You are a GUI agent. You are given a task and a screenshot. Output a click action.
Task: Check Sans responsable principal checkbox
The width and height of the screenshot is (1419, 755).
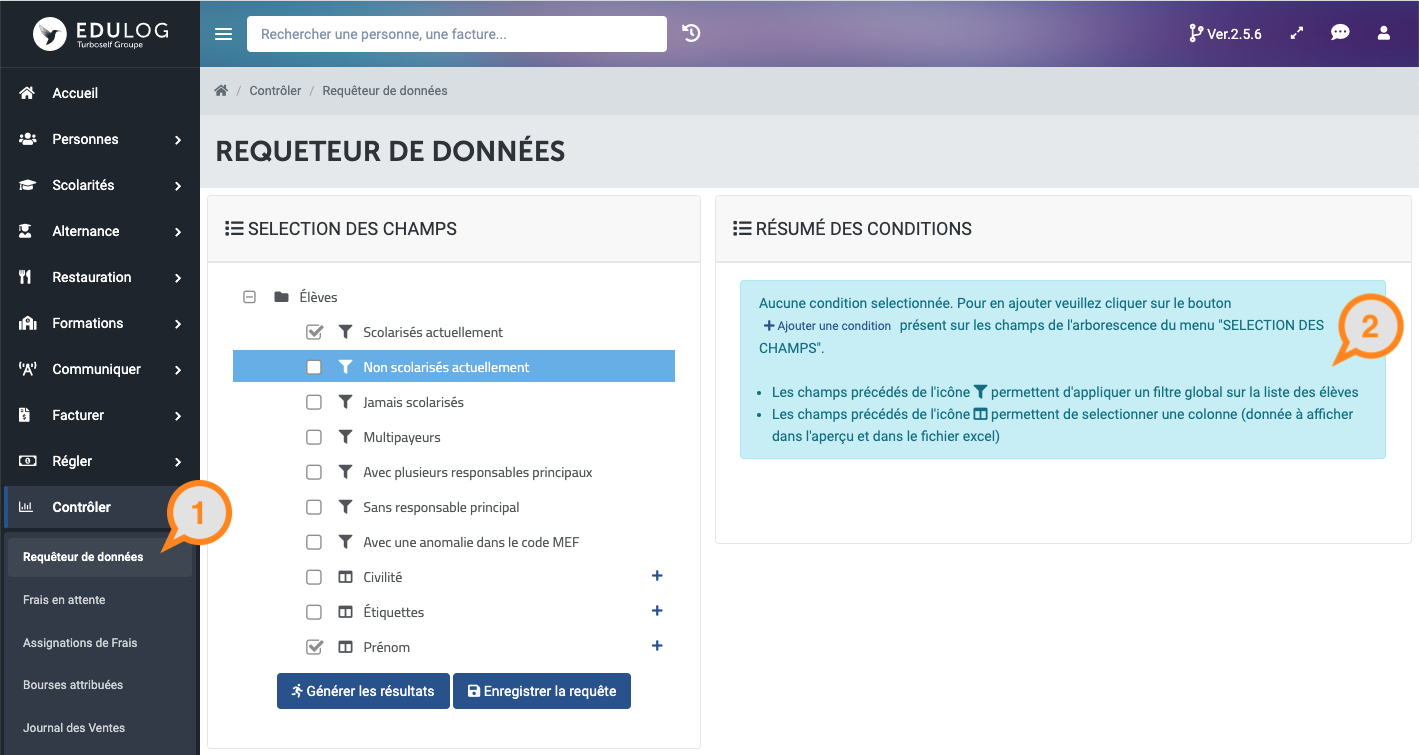pos(314,507)
